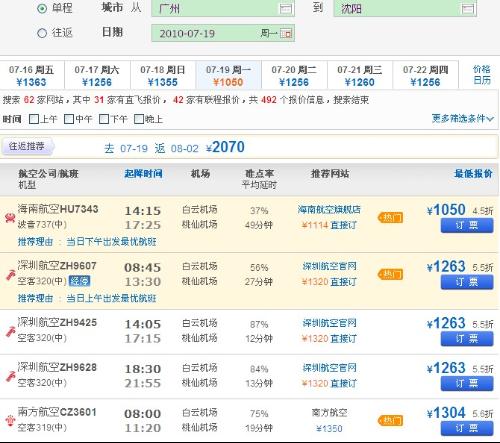The height and width of the screenshot is (443, 500).
Task: Check the 中午 time filter
Action: (69, 119)
